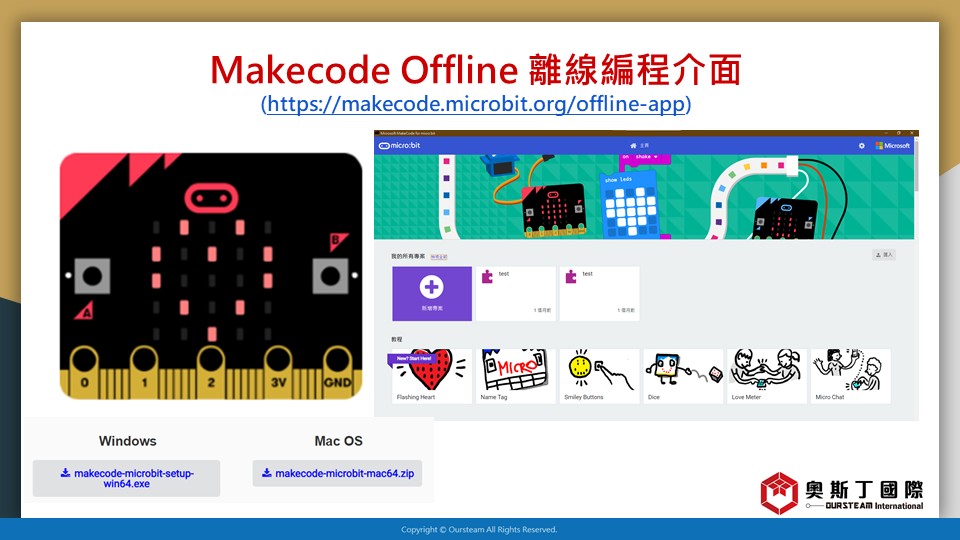Click the 'show leds' block in the banner

coord(631,204)
